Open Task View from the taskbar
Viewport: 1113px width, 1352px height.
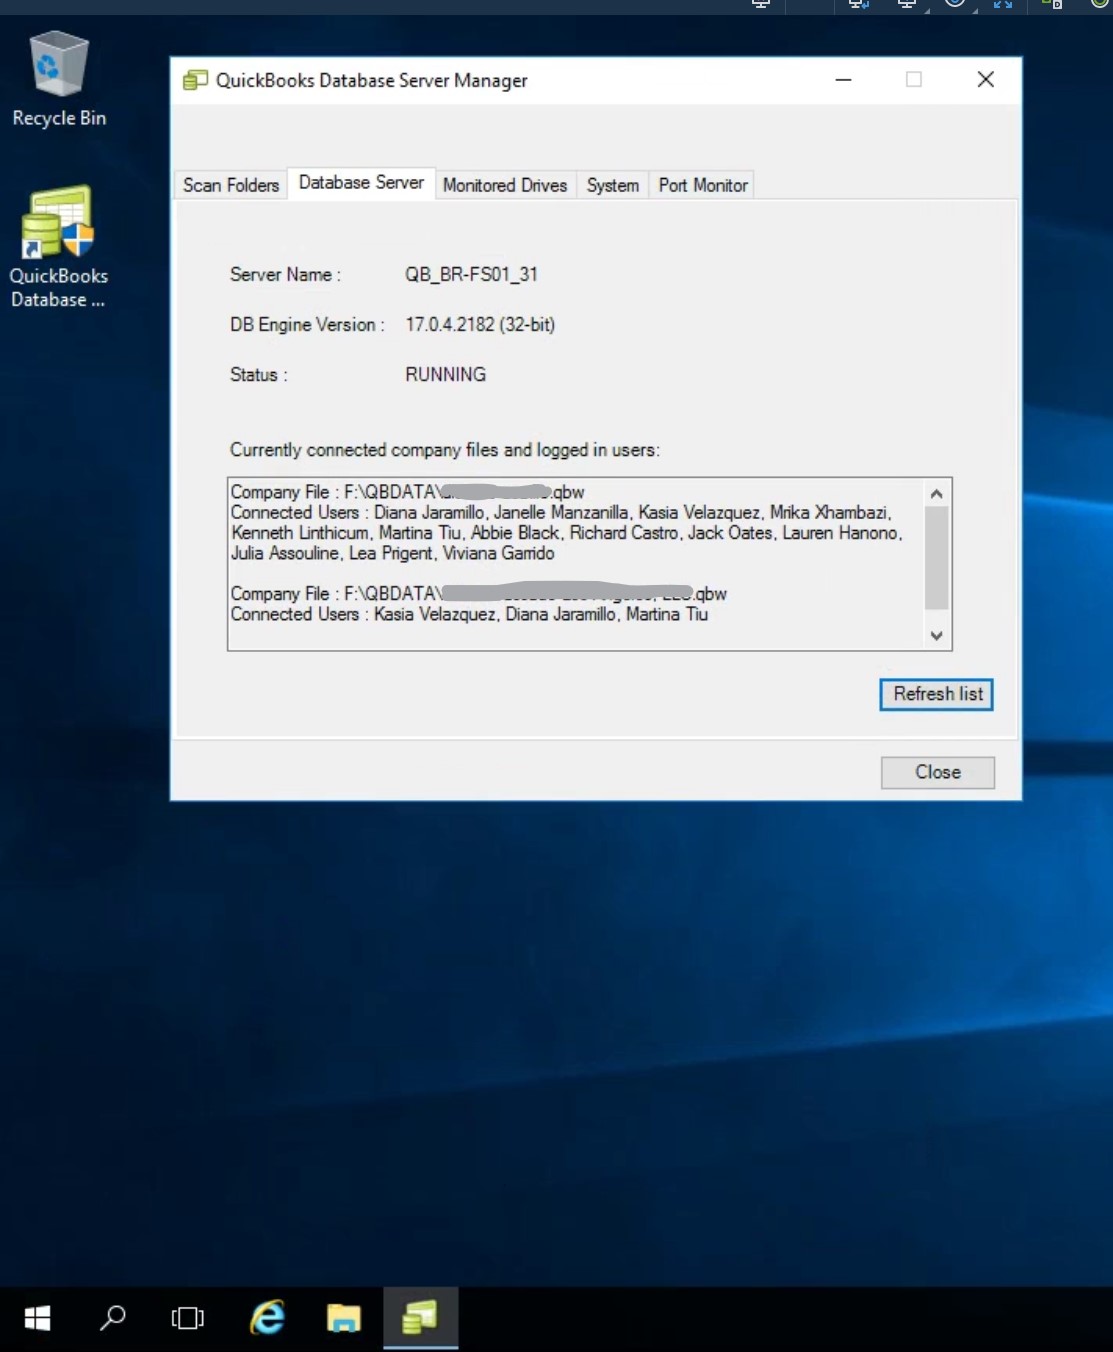coord(187,1318)
